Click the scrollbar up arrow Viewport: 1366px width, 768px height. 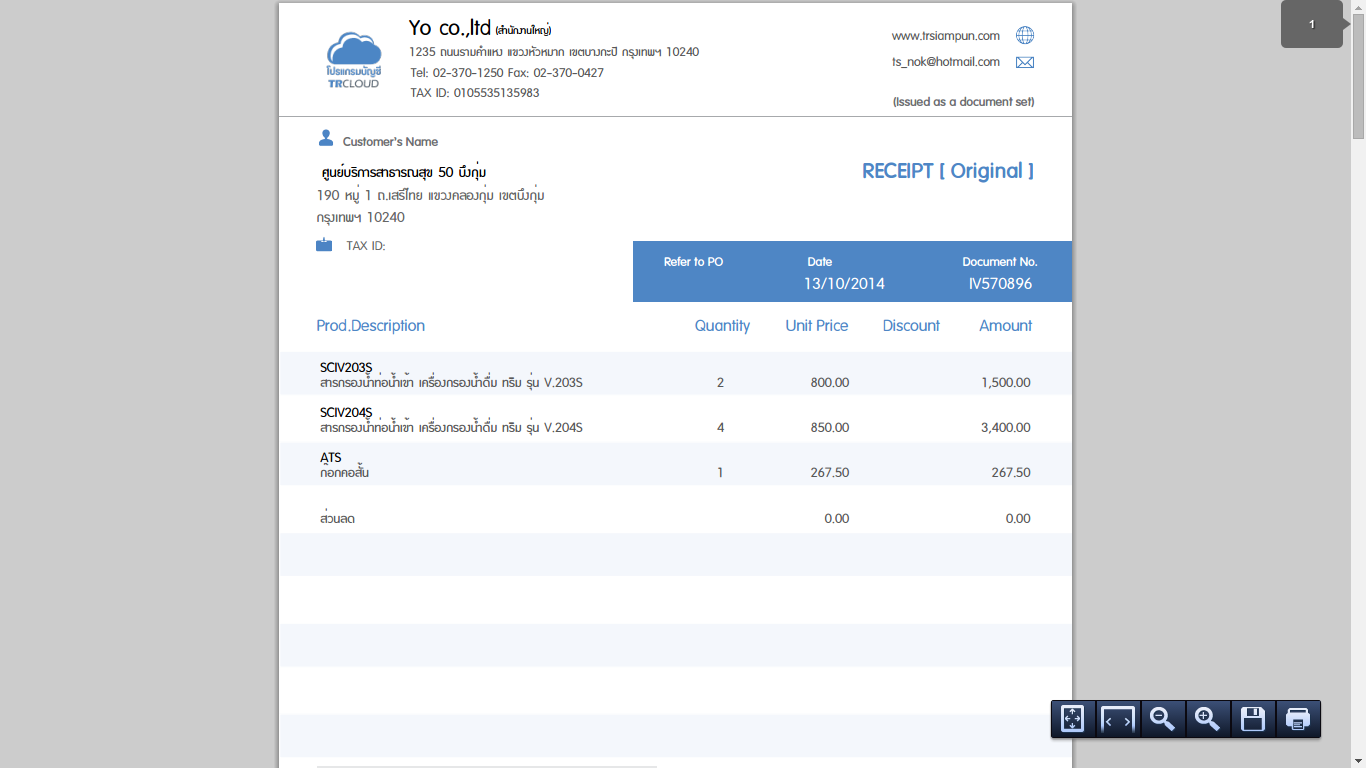1358,8
